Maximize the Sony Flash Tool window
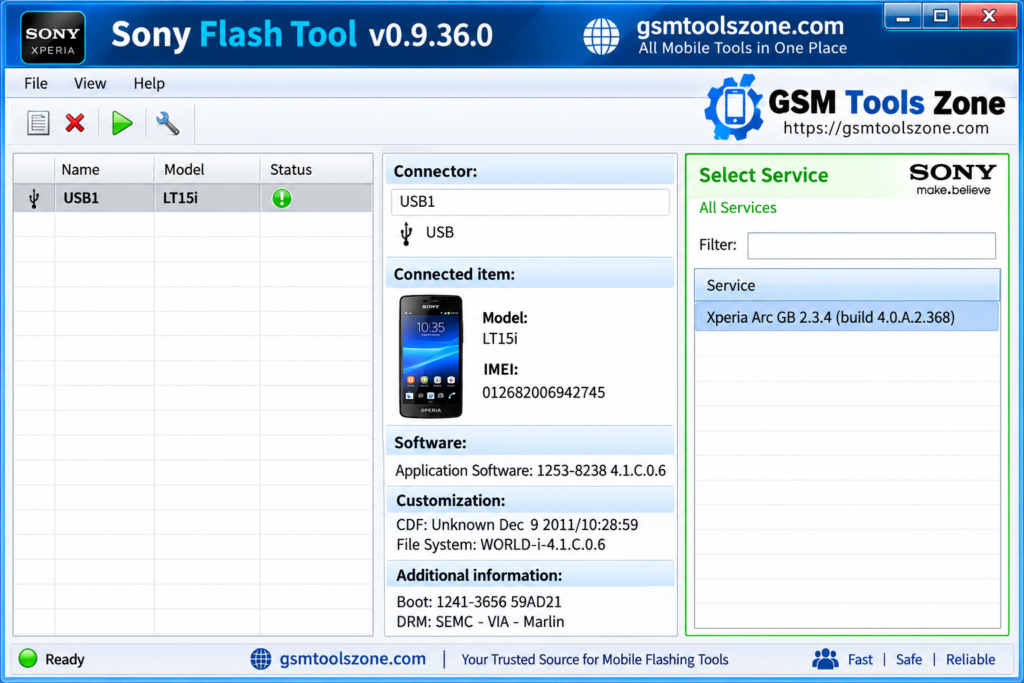 940,16
